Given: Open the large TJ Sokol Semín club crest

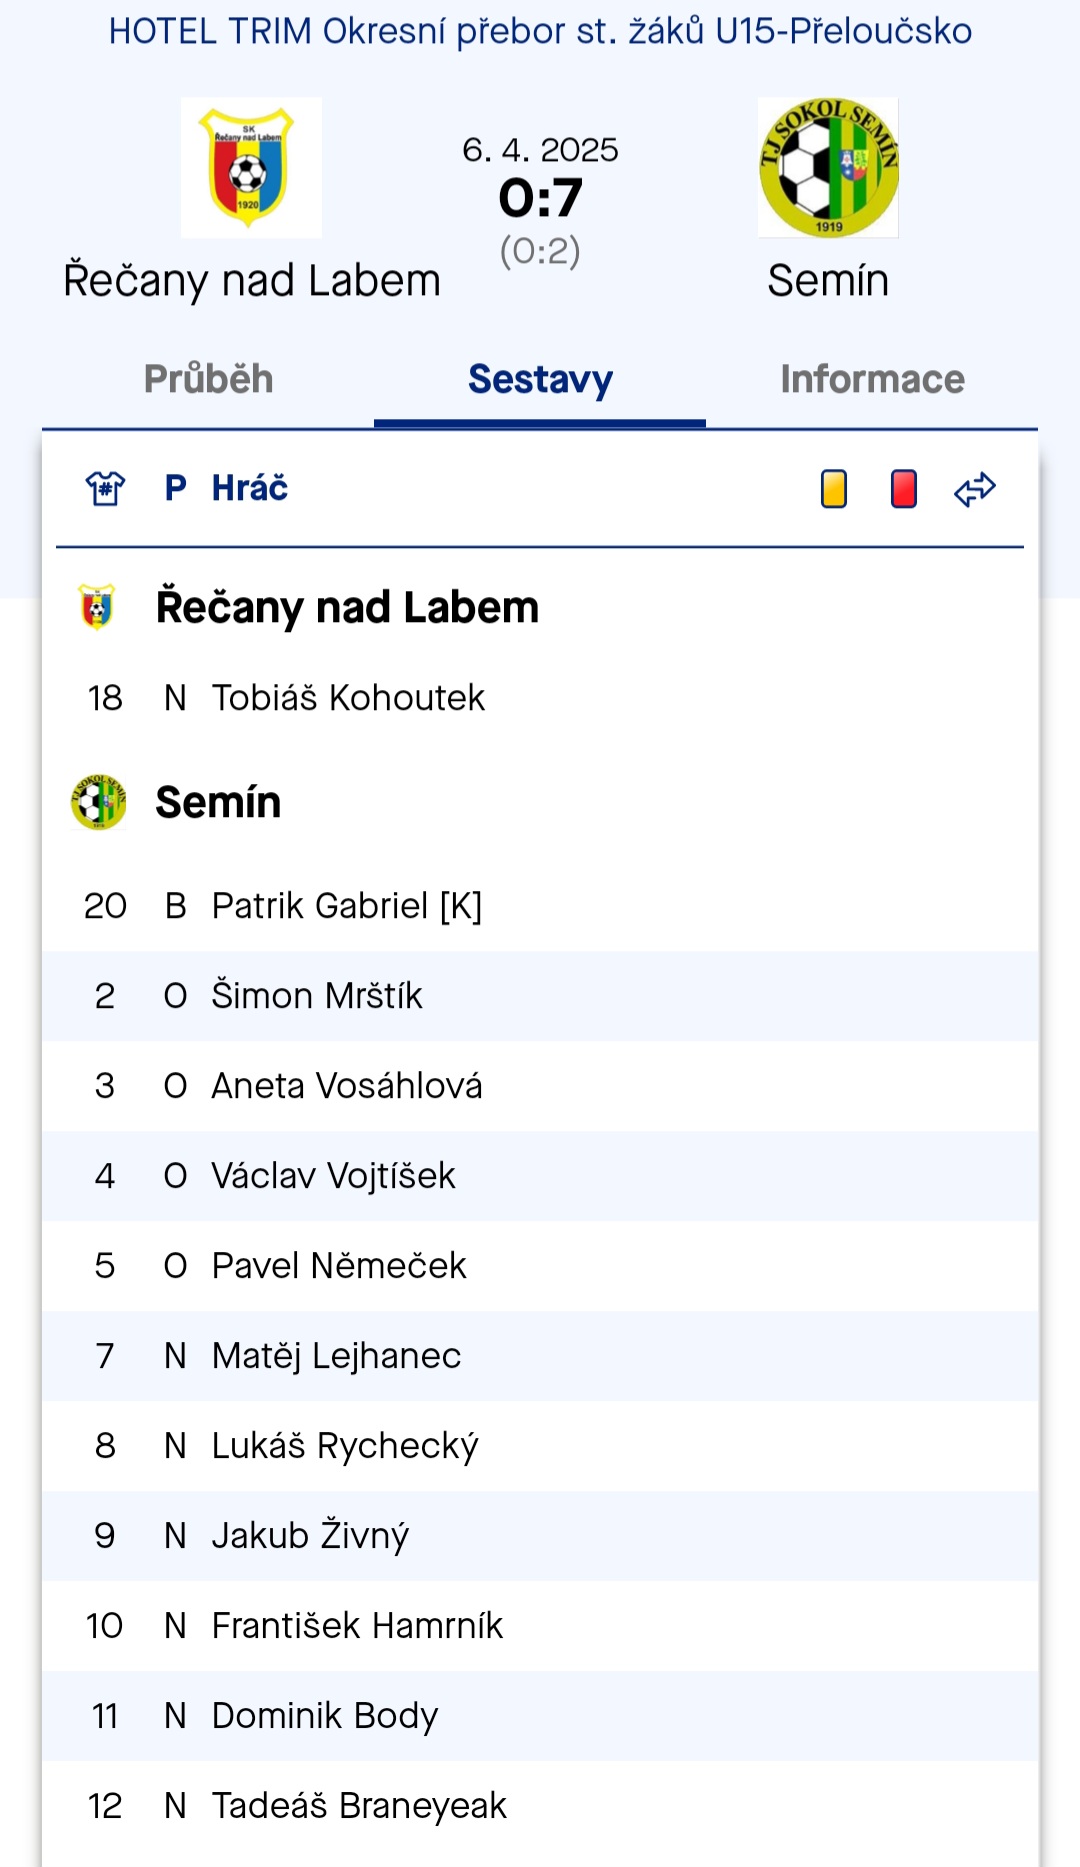Looking at the screenshot, I should 828,167.
